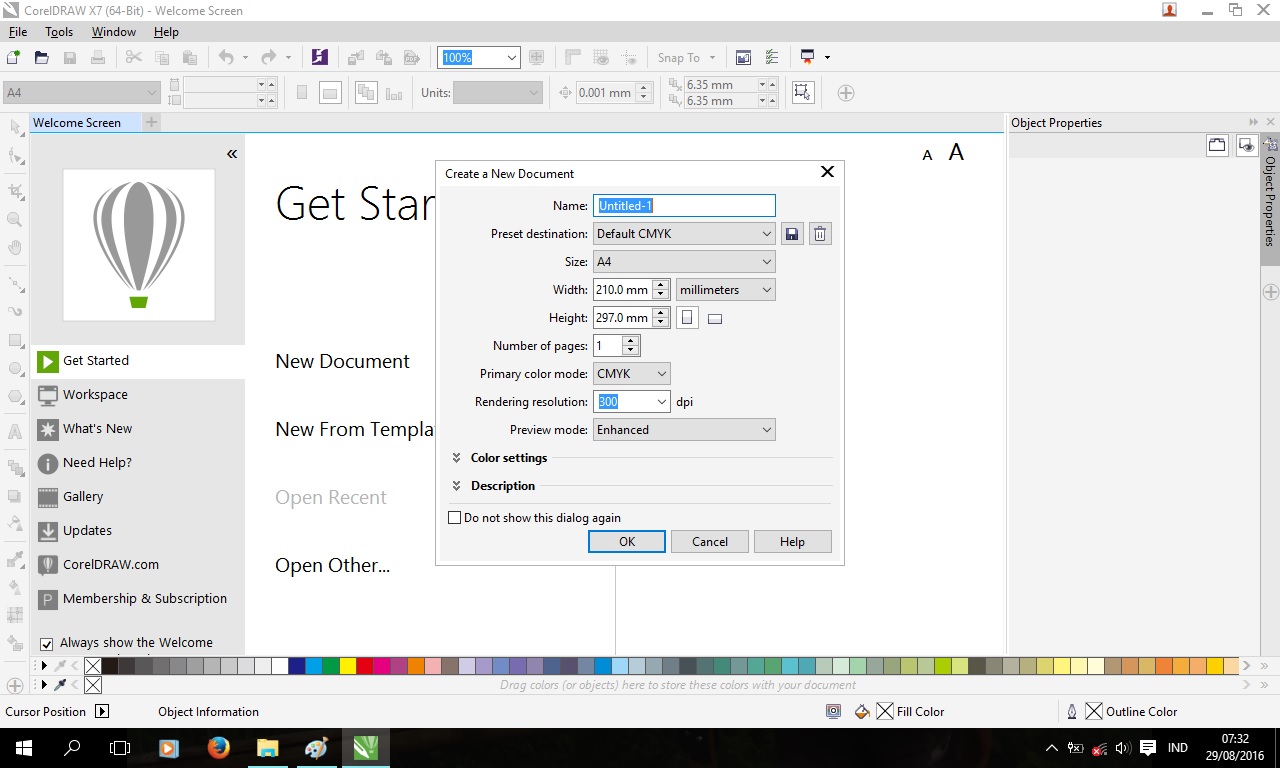This screenshot has height=768, width=1280.
Task: Click the Proof colors icon in status bar
Action: point(833,712)
